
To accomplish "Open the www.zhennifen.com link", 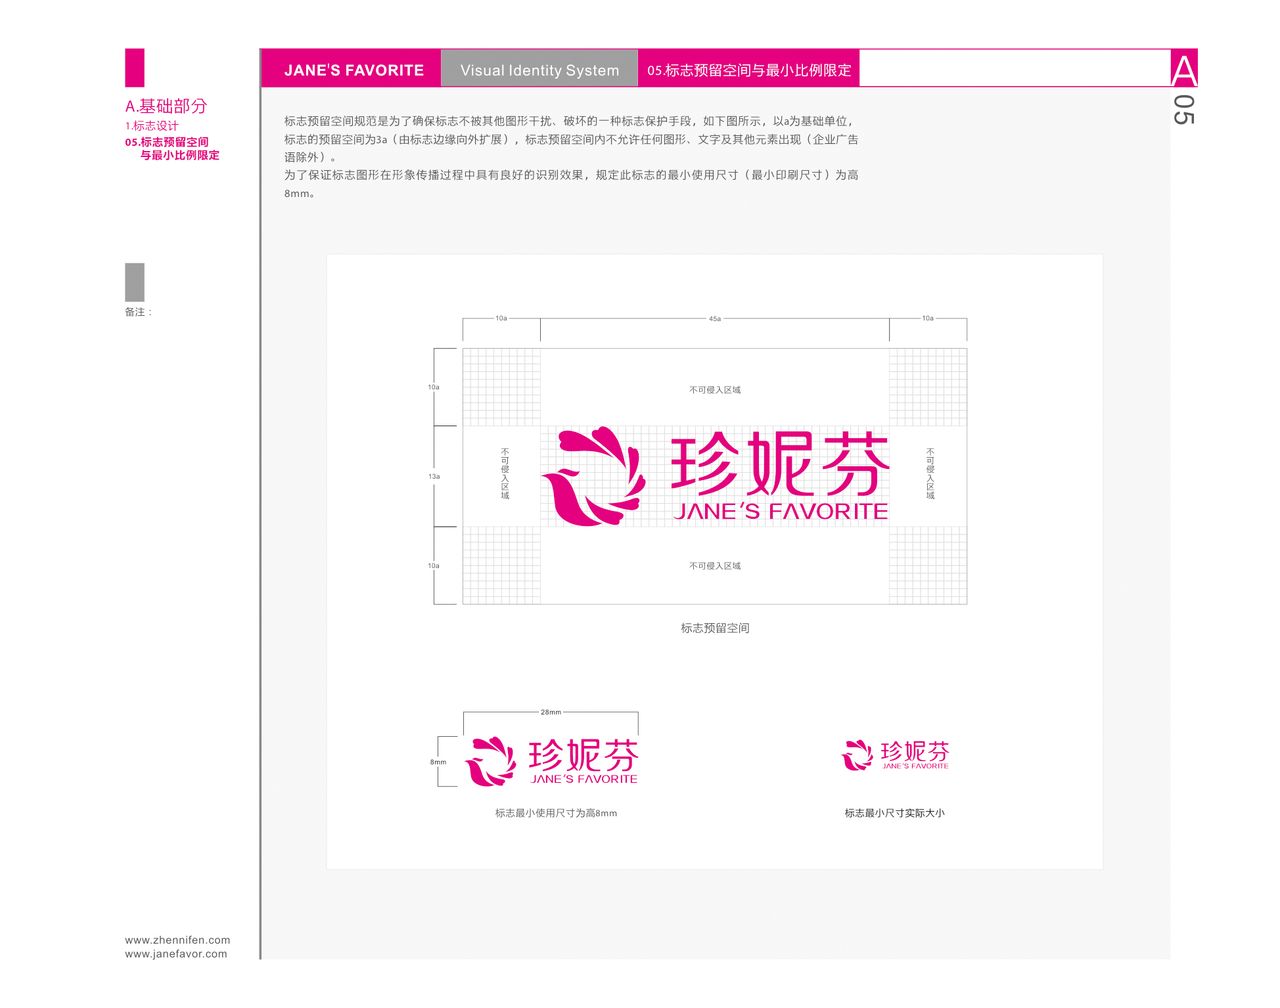I will coord(177,940).
